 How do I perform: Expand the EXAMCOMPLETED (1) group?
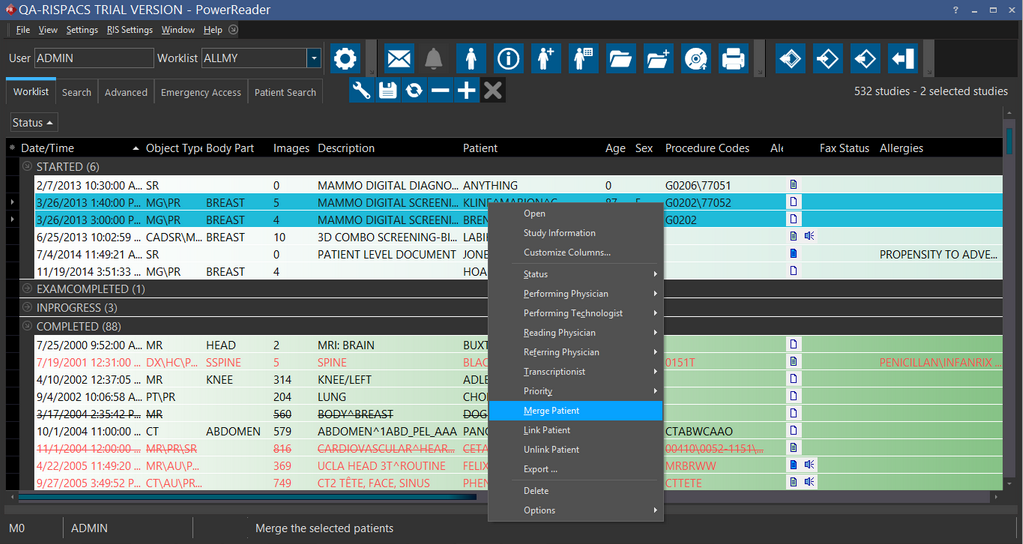[x=27, y=289]
